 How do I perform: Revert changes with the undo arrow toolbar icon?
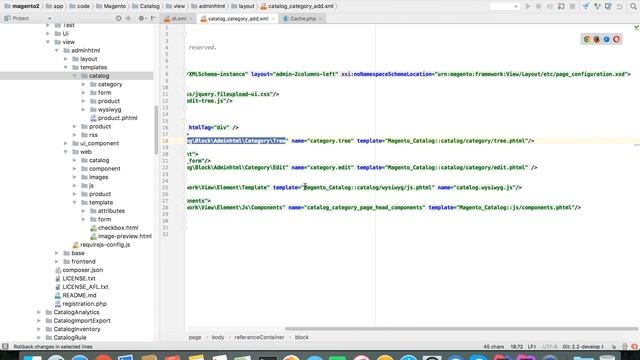[620, 6]
